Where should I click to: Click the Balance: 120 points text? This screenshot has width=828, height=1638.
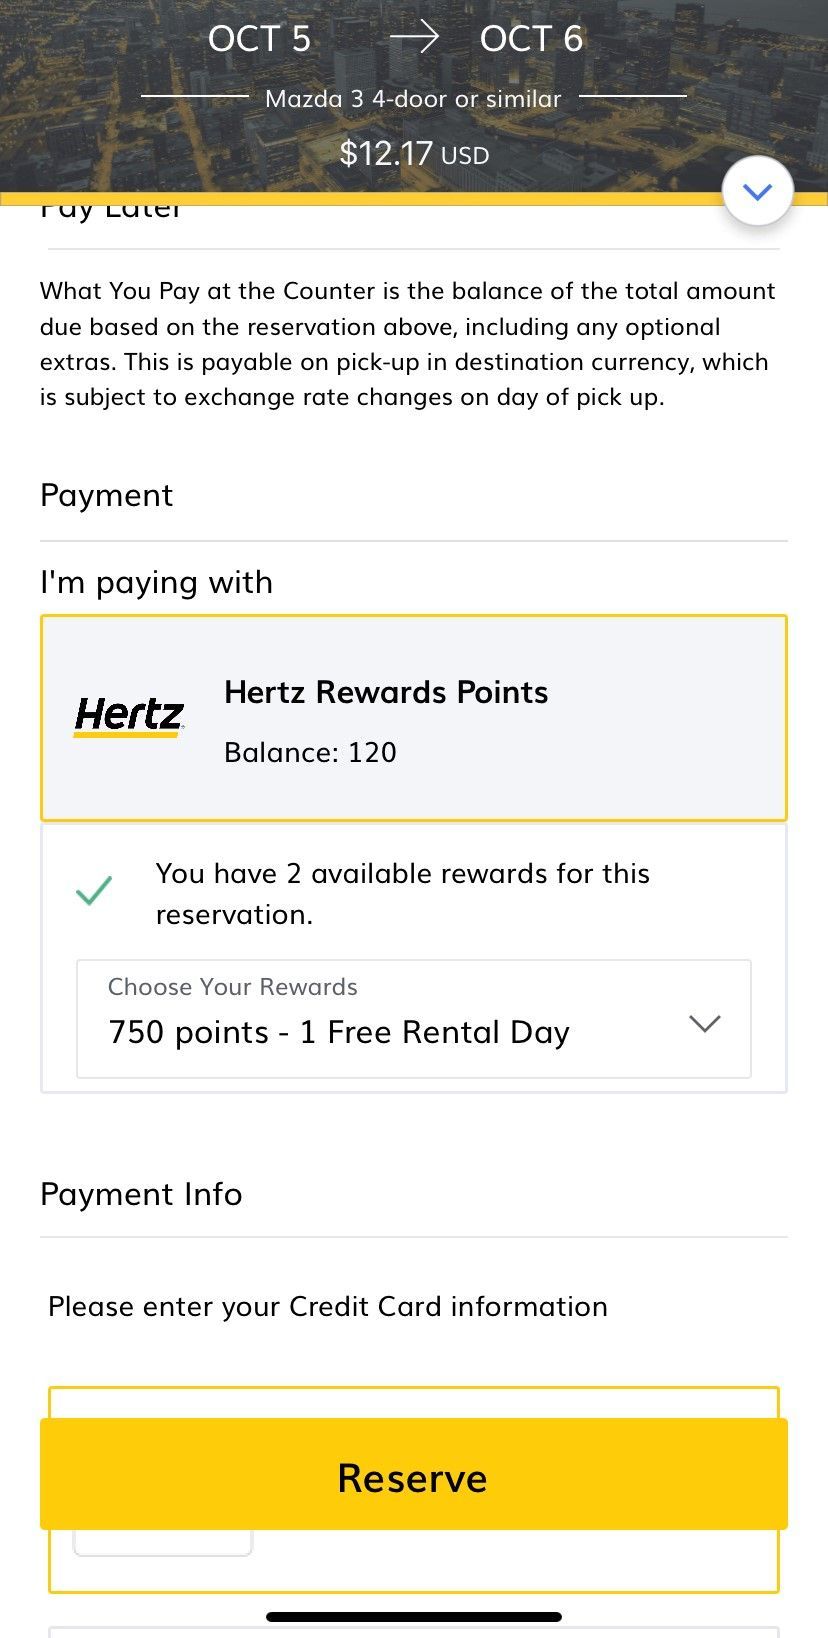(x=310, y=752)
